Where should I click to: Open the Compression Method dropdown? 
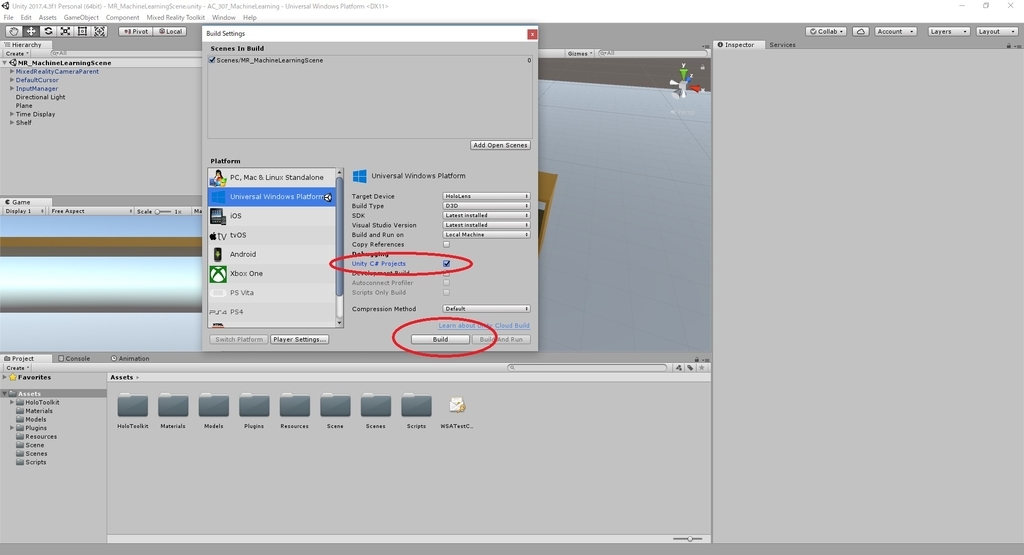tap(487, 309)
